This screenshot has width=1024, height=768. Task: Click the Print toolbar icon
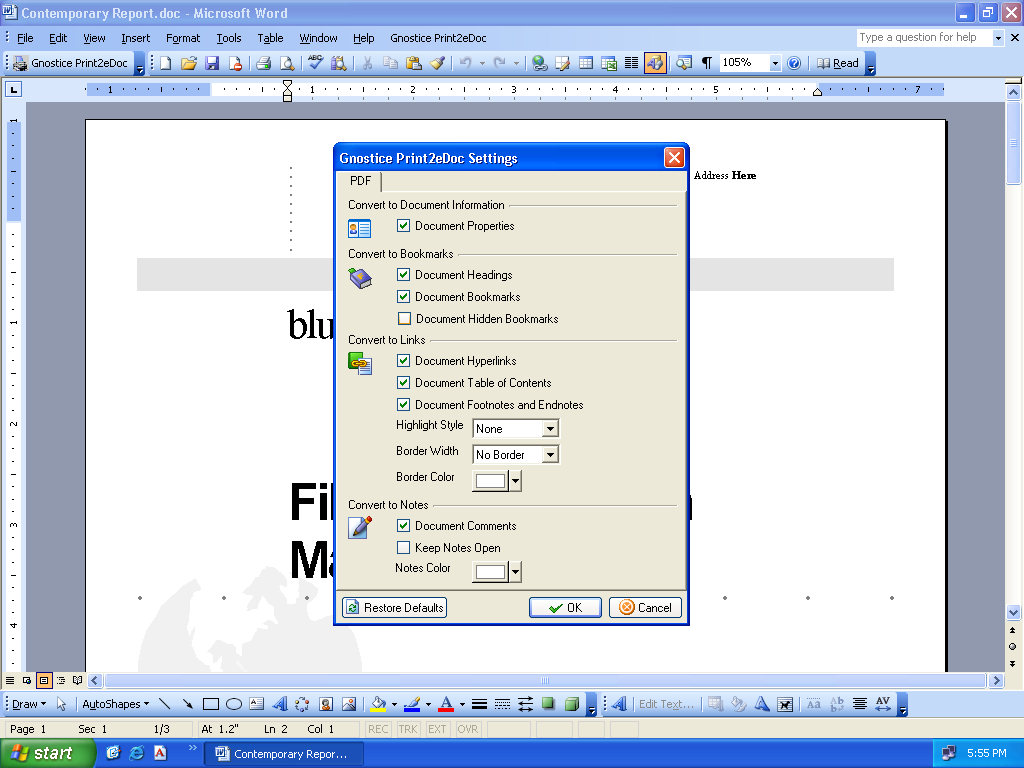263,63
